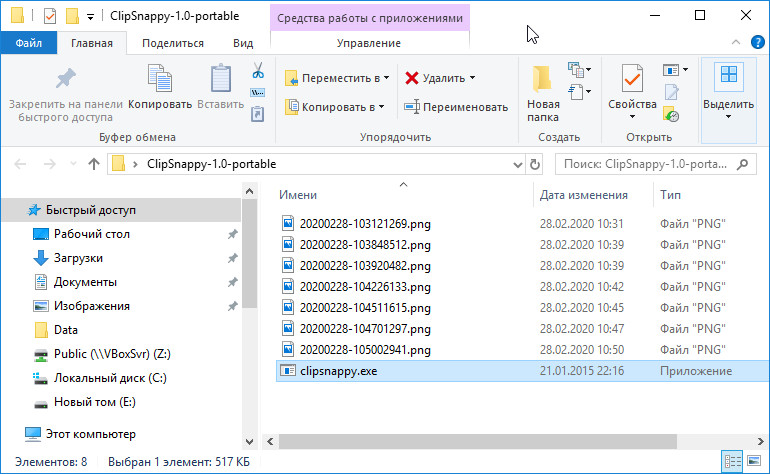Expand the Удалить dropdown arrow
The width and height of the screenshot is (770, 474).
click(472, 78)
